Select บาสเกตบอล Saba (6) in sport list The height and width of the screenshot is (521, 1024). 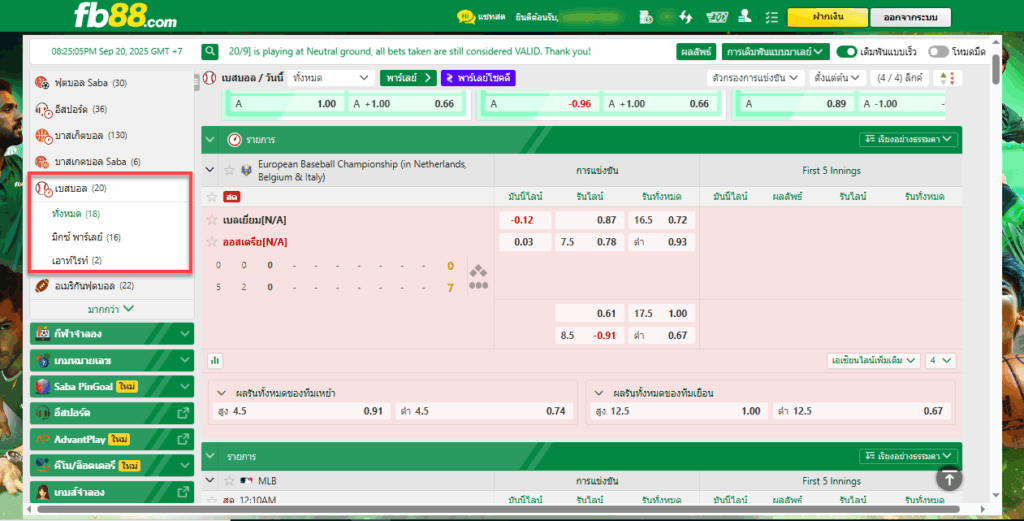pyautogui.click(x=112, y=161)
